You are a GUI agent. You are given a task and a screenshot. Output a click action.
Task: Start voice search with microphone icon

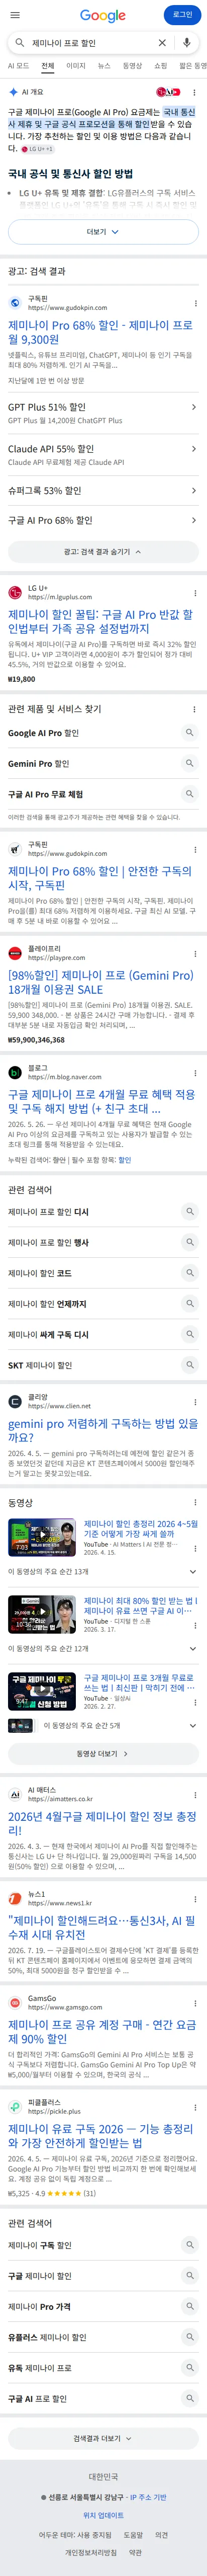[x=186, y=43]
